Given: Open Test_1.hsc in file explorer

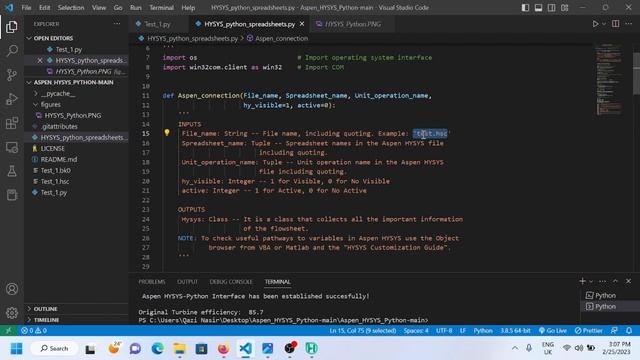Looking at the screenshot, I should tap(55, 181).
